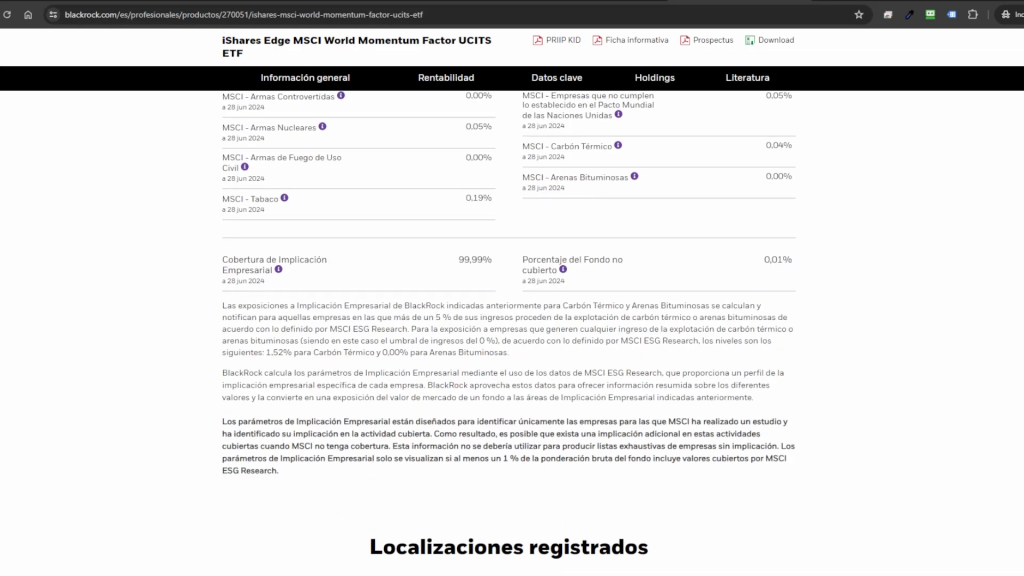Click the Download spreadsheet icon
Screen dimensions: 1024x576
click(750, 40)
